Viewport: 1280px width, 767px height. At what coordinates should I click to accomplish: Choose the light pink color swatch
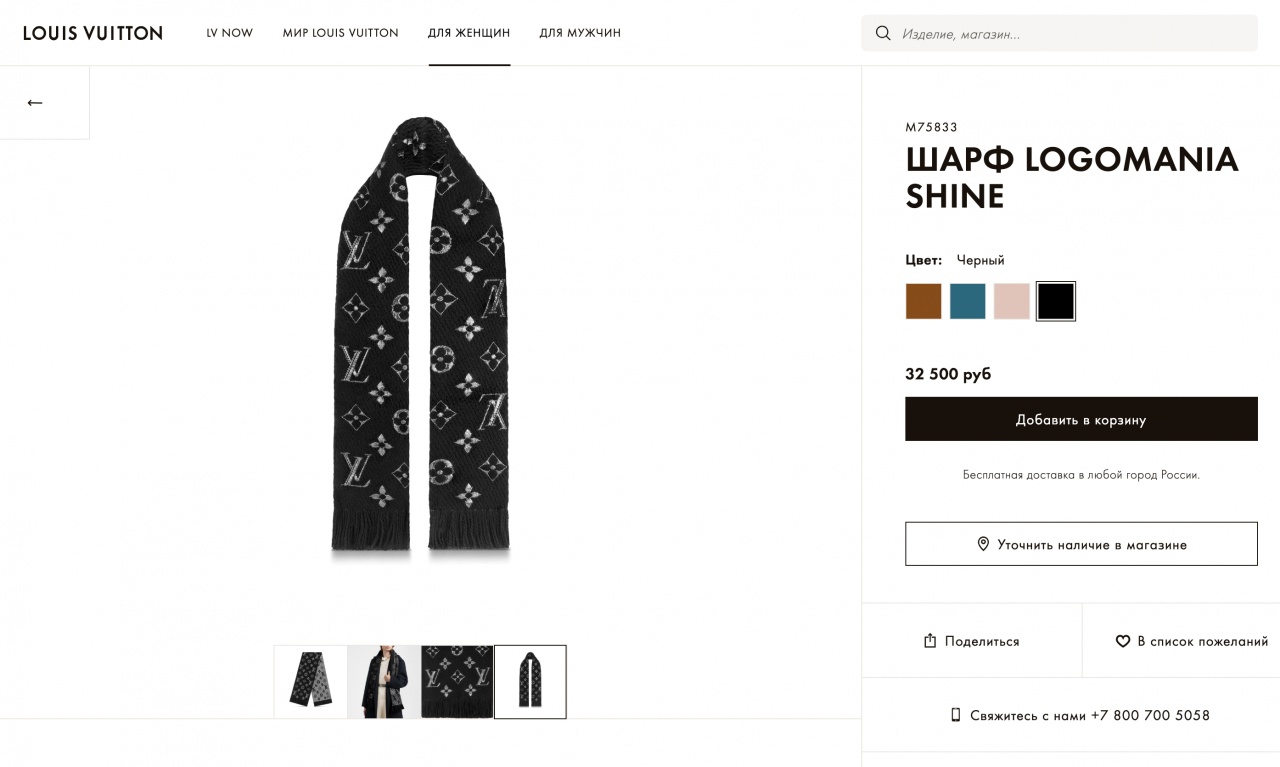[x=1012, y=301]
